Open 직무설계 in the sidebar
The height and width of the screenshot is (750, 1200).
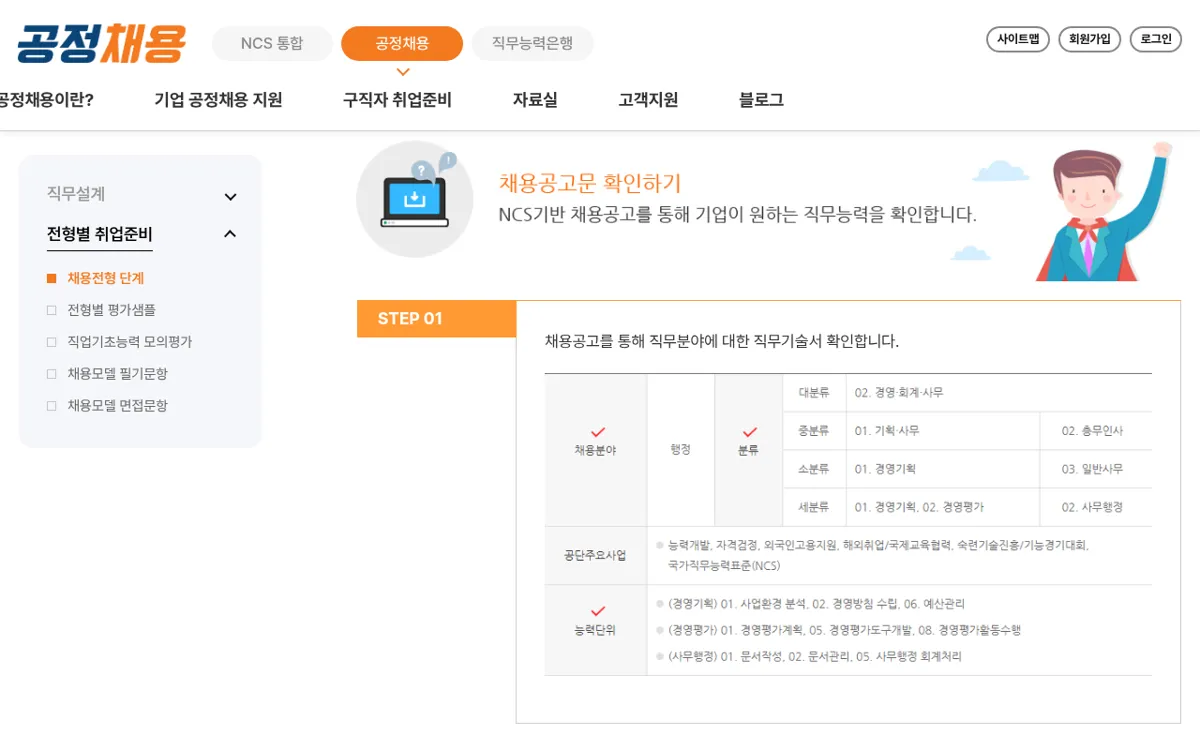pos(76,194)
